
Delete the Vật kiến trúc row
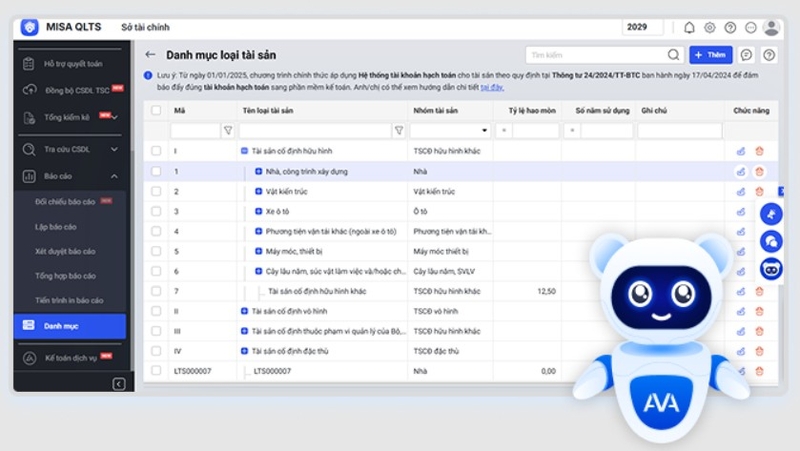point(759,191)
